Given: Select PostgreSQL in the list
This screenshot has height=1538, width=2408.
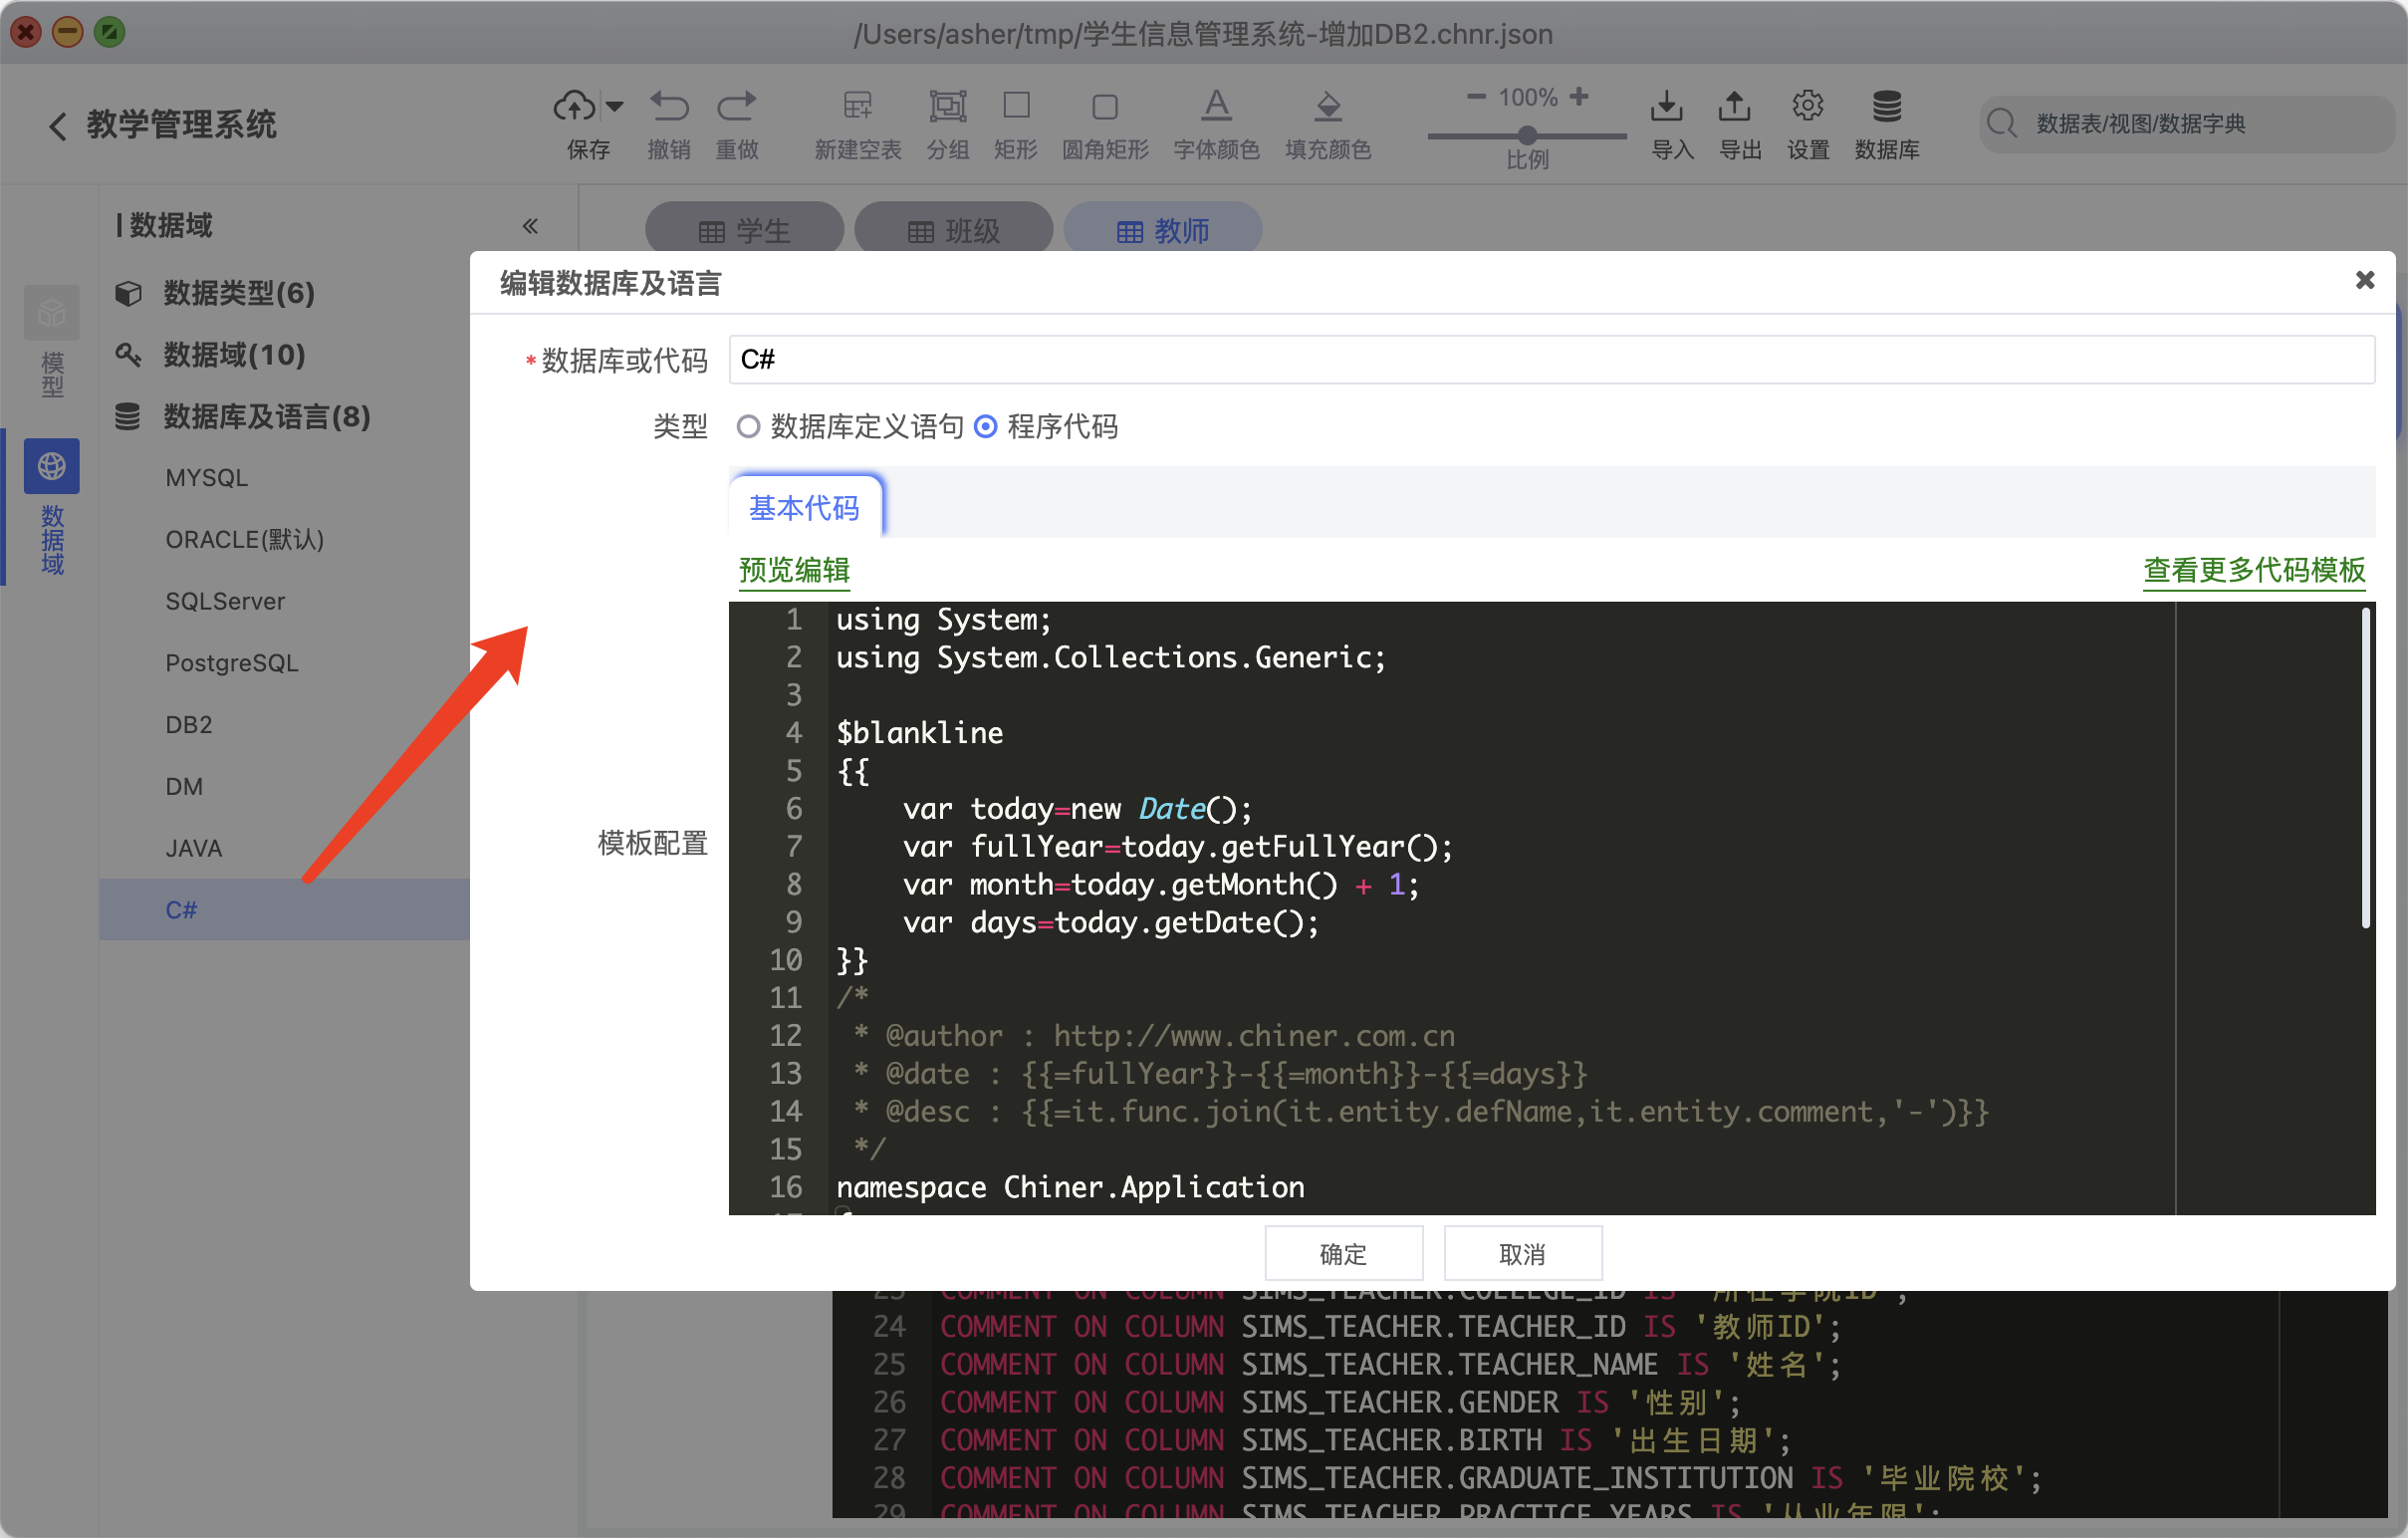Looking at the screenshot, I should [231, 663].
